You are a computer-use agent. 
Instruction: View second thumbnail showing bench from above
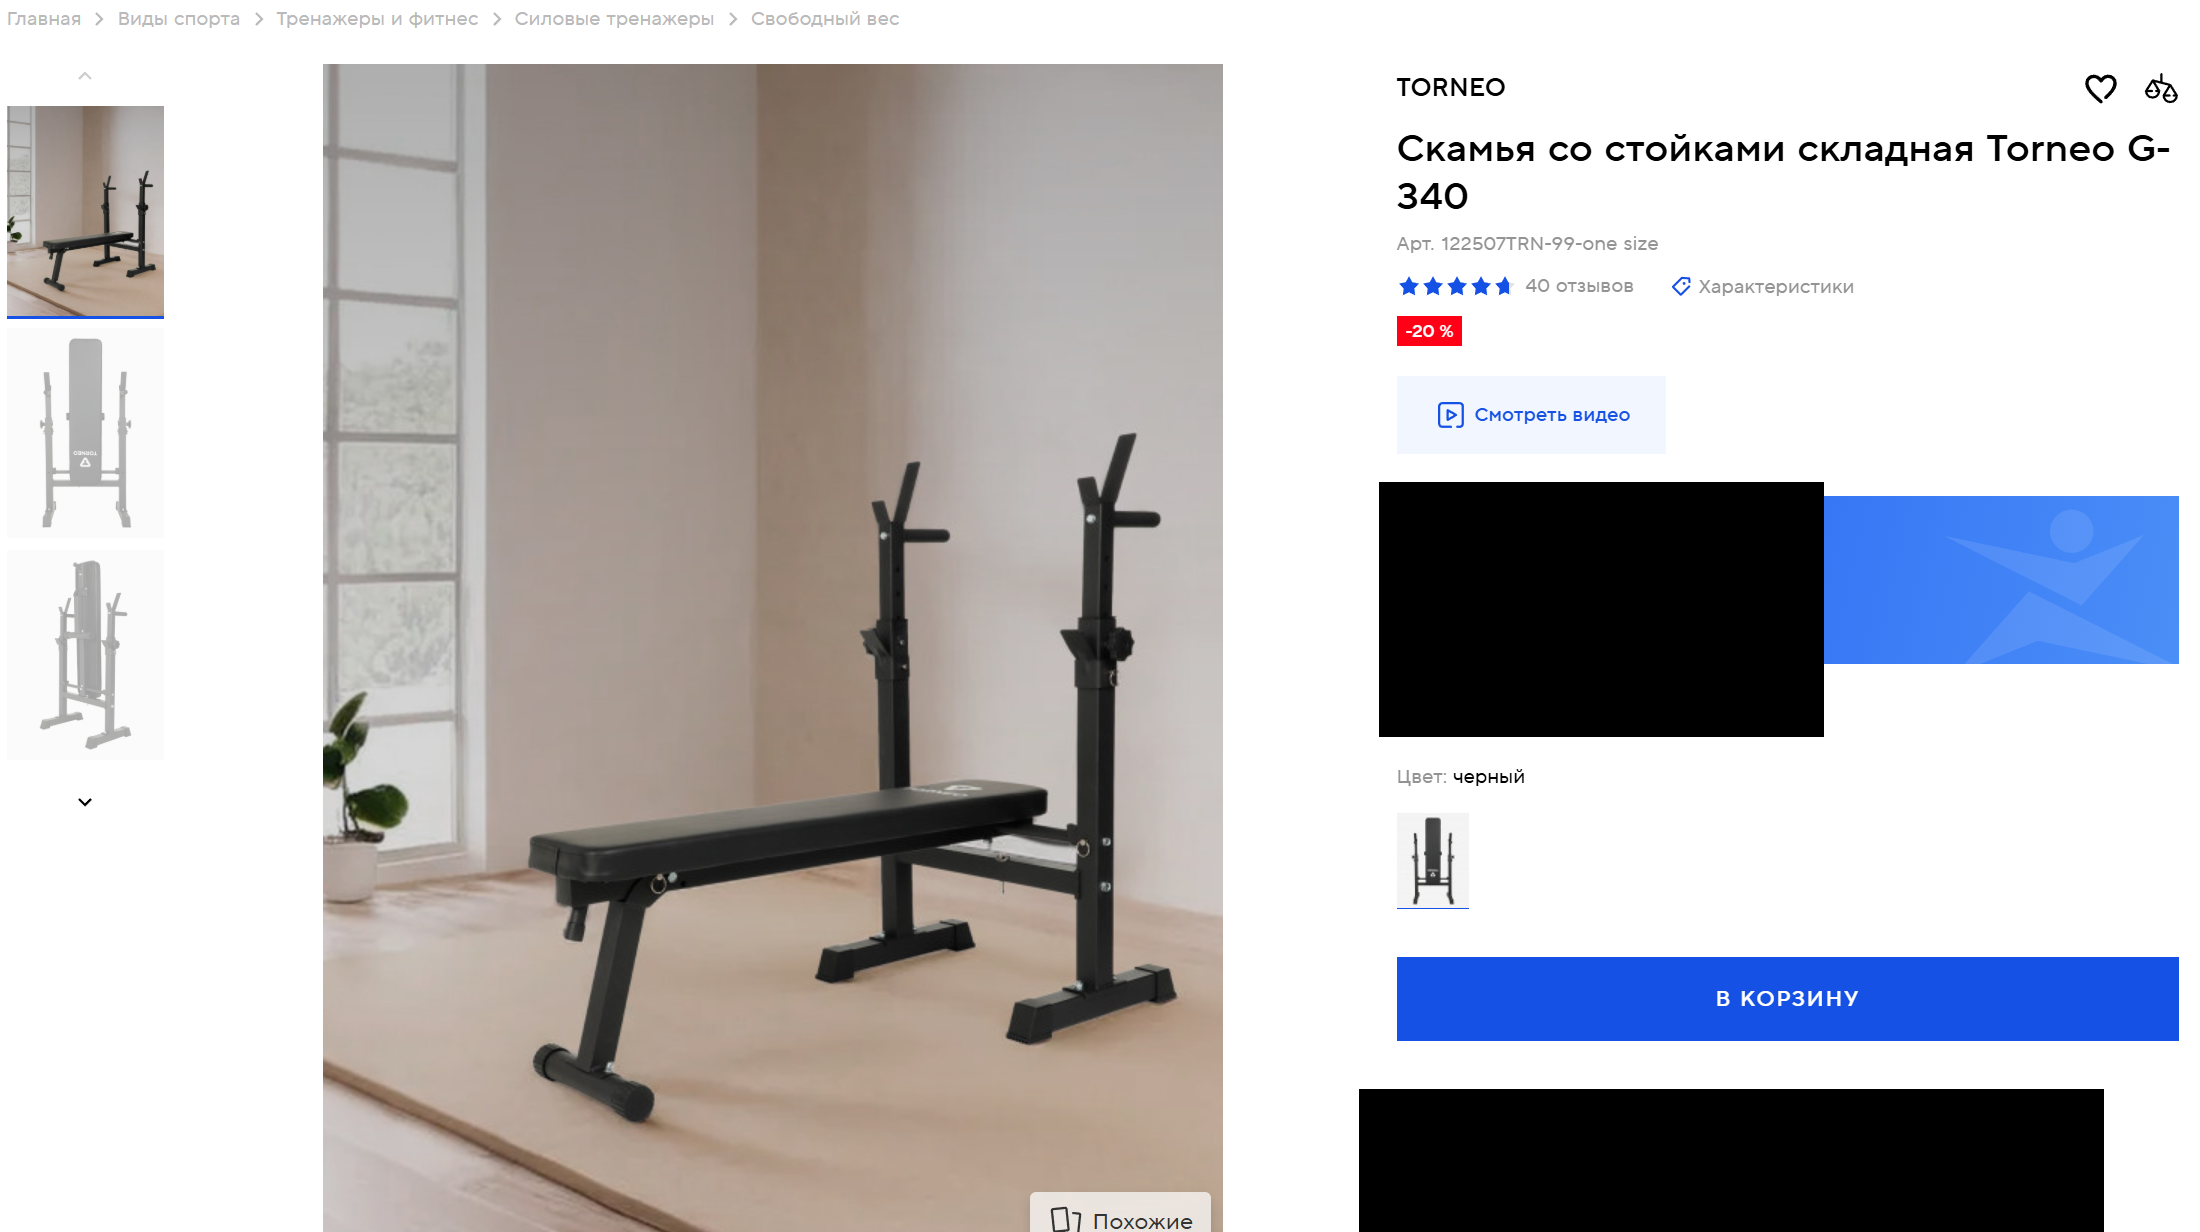coord(85,433)
